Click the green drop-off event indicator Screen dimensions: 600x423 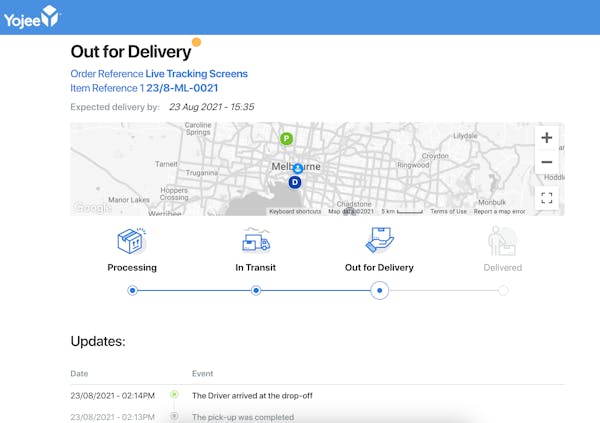[174, 394]
